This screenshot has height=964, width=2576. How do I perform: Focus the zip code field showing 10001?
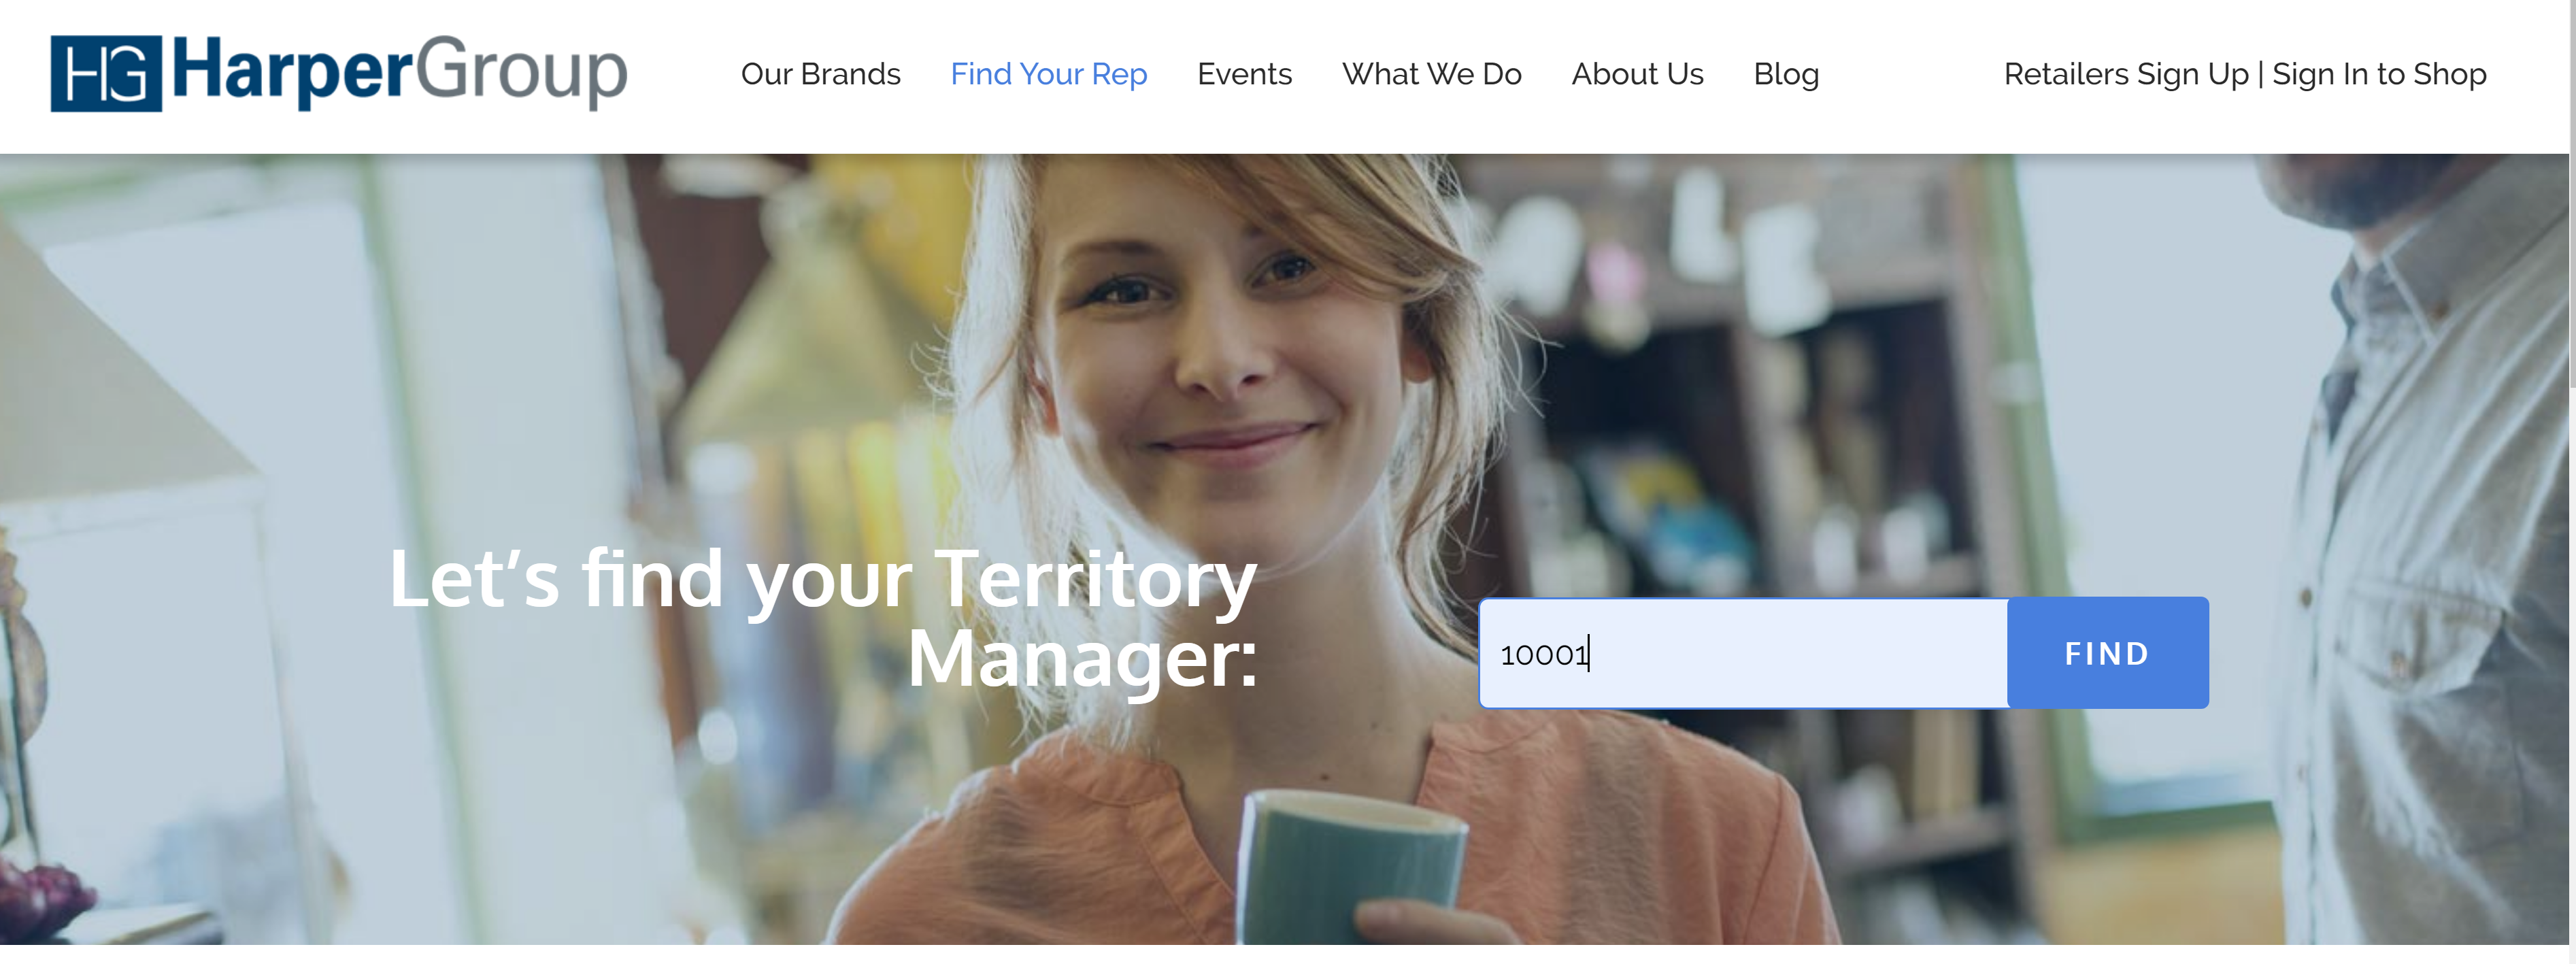[x=1743, y=654]
